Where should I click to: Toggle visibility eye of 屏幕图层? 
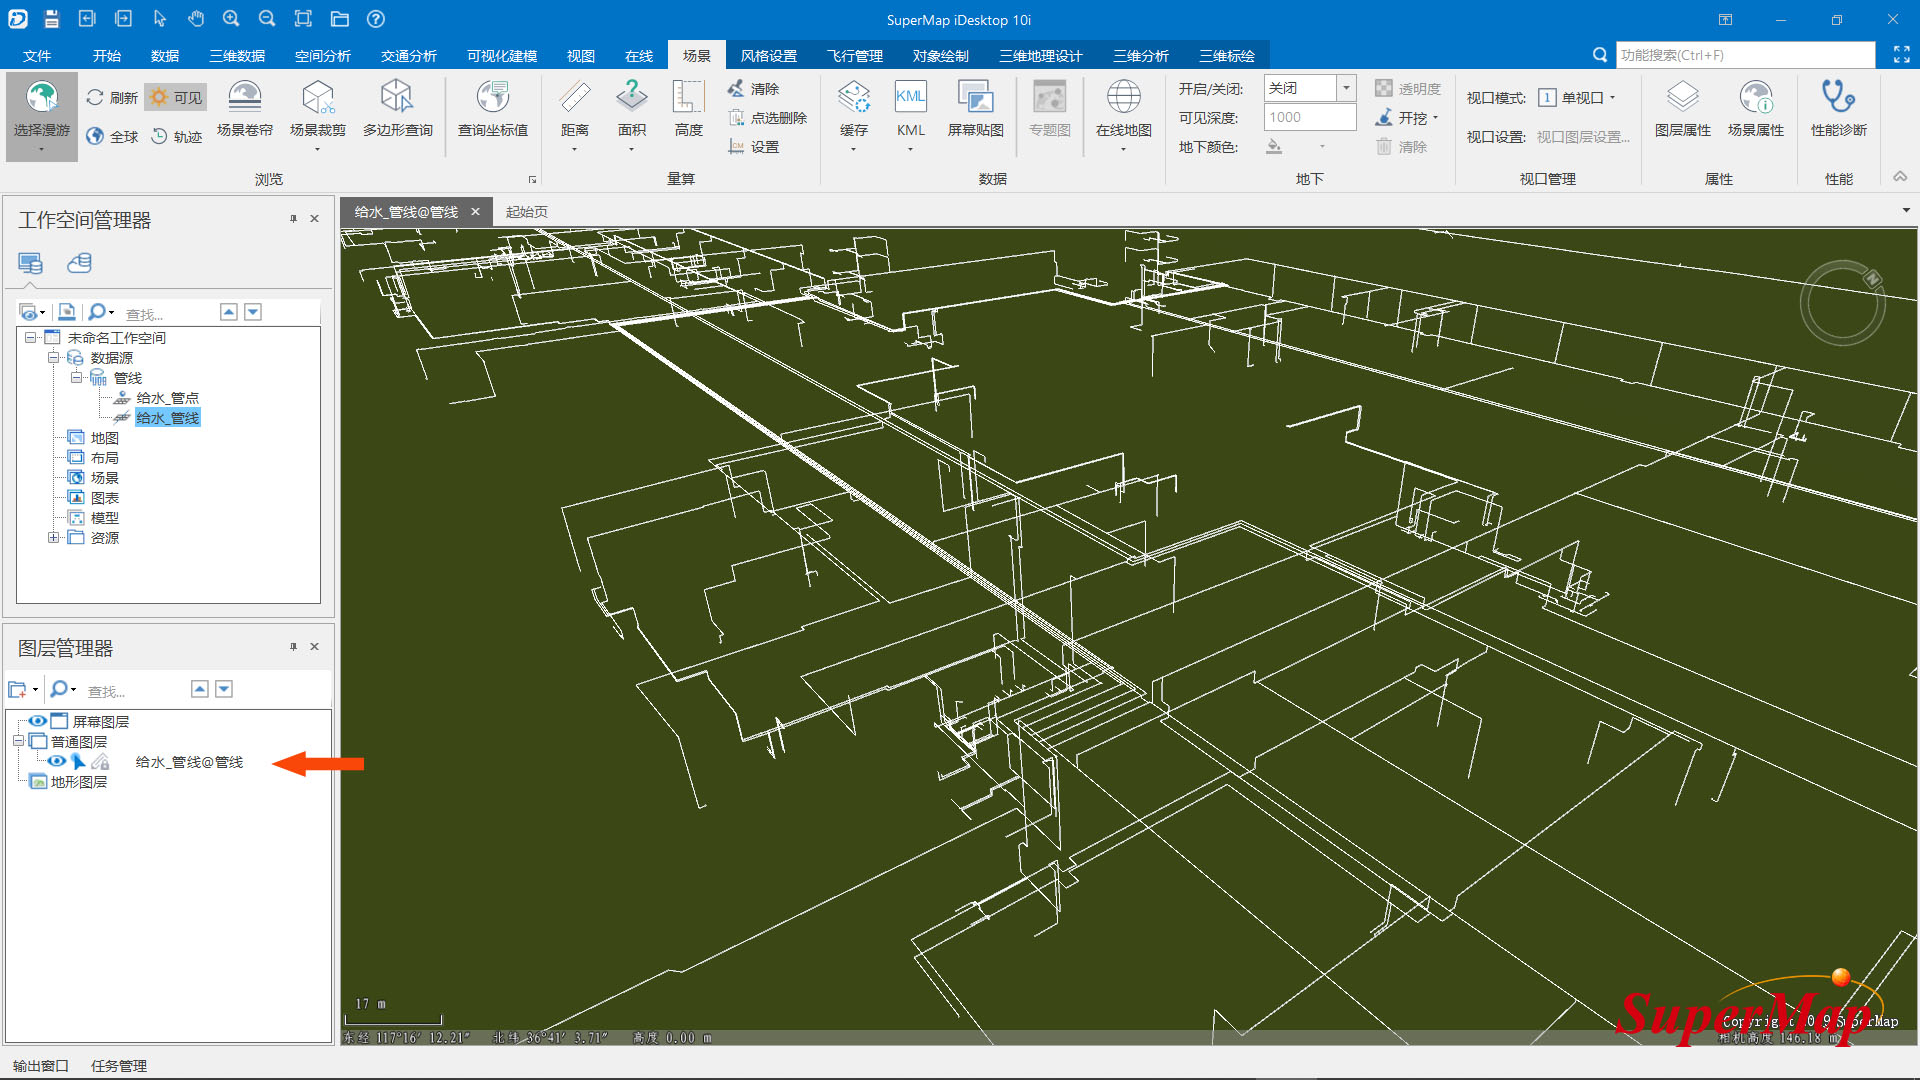37,721
